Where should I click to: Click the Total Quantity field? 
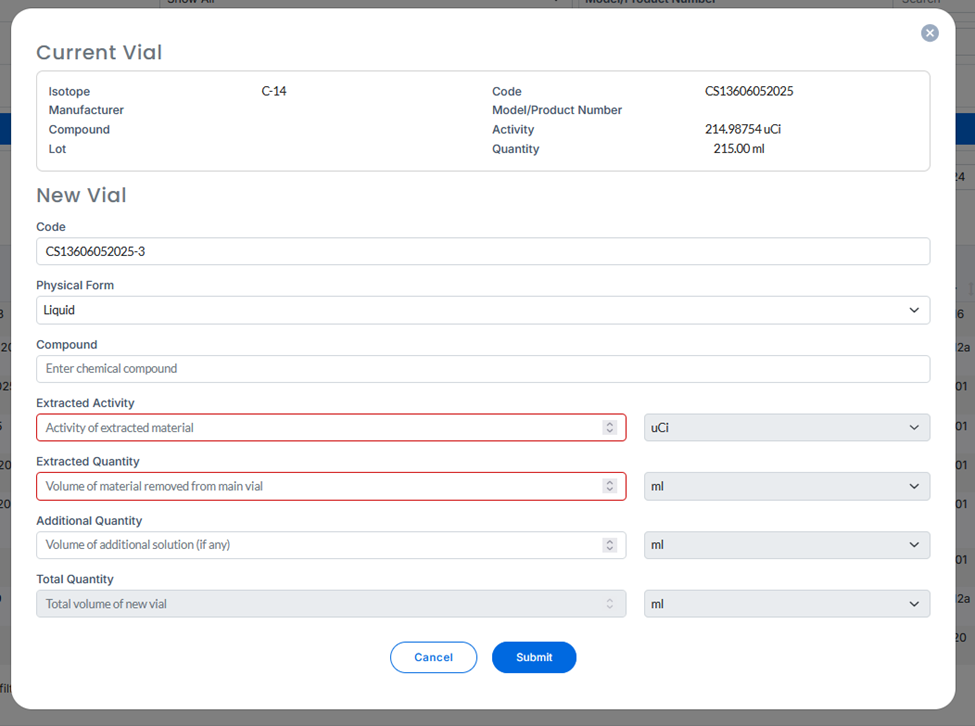pyautogui.click(x=331, y=604)
